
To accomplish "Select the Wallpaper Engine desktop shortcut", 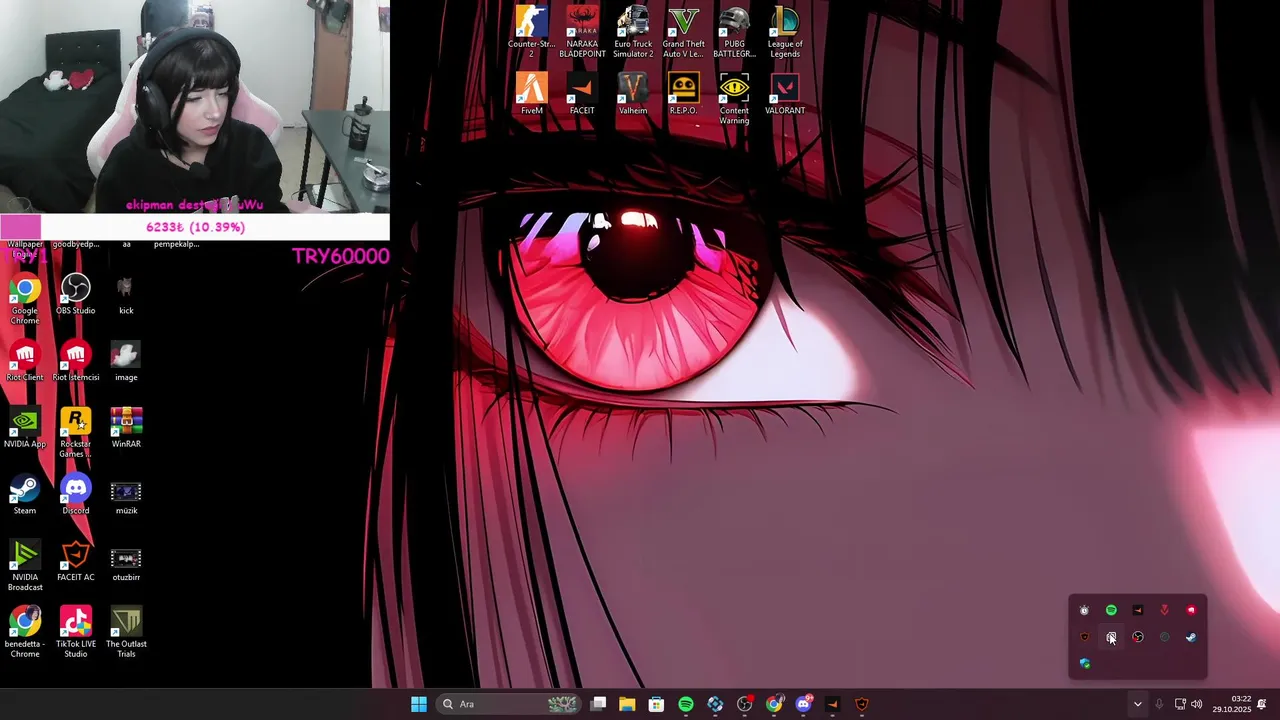I will pyautogui.click(x=25, y=248).
